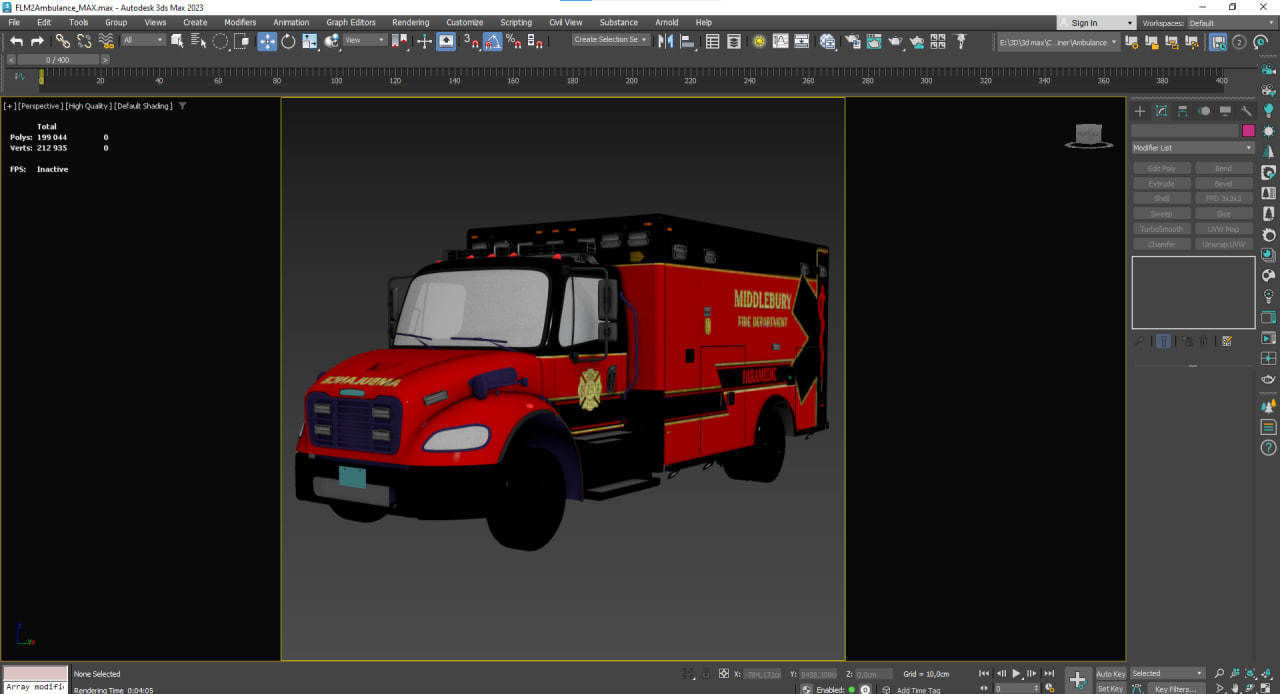Image resolution: width=1280 pixels, height=694 pixels.
Task: Select the Select and Link tool
Action: pyautogui.click(x=62, y=41)
